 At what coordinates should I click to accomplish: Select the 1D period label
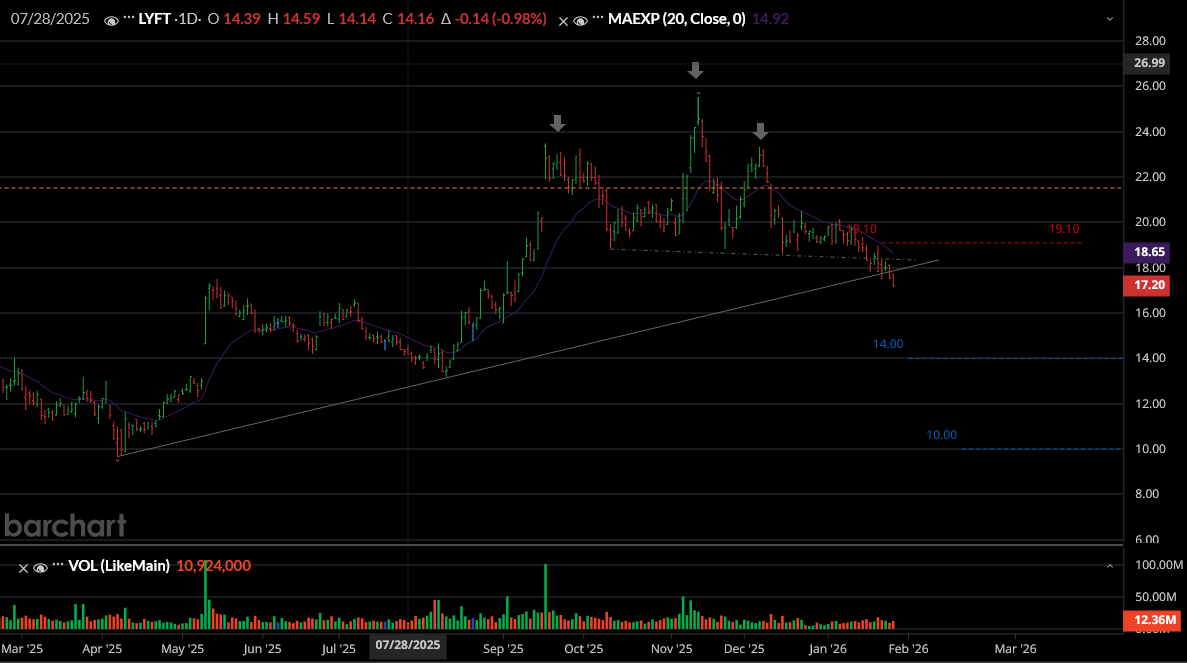(187, 19)
